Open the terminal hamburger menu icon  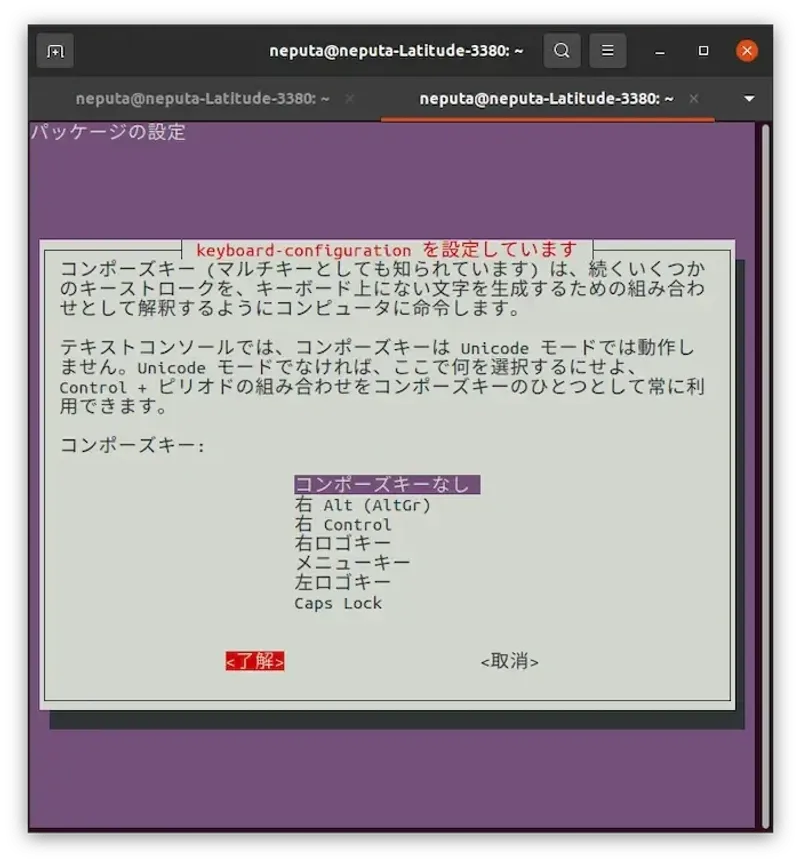pyautogui.click(x=608, y=50)
